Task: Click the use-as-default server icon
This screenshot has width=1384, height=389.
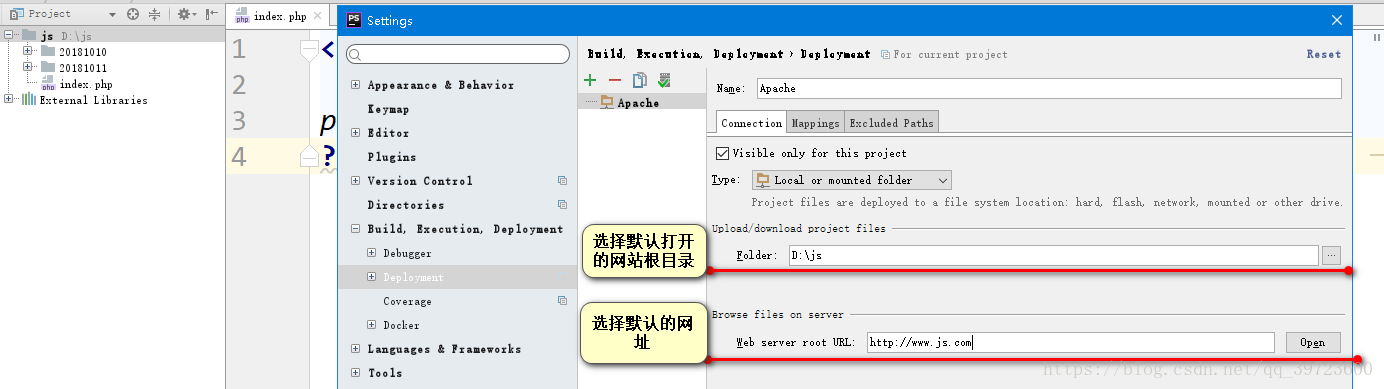Action: [x=663, y=80]
